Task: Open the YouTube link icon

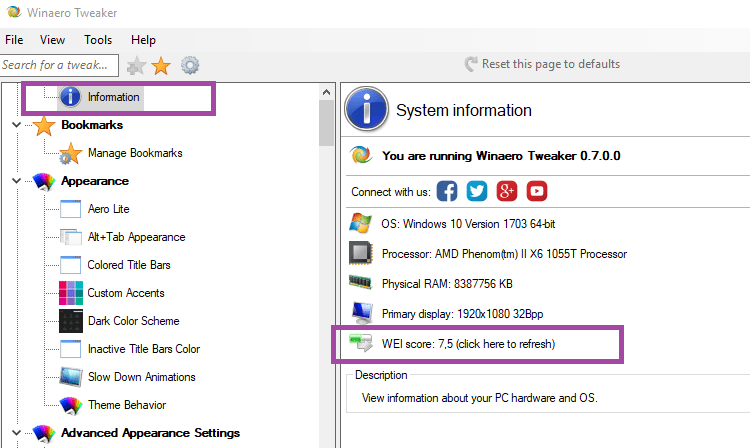Action: pyautogui.click(x=537, y=191)
